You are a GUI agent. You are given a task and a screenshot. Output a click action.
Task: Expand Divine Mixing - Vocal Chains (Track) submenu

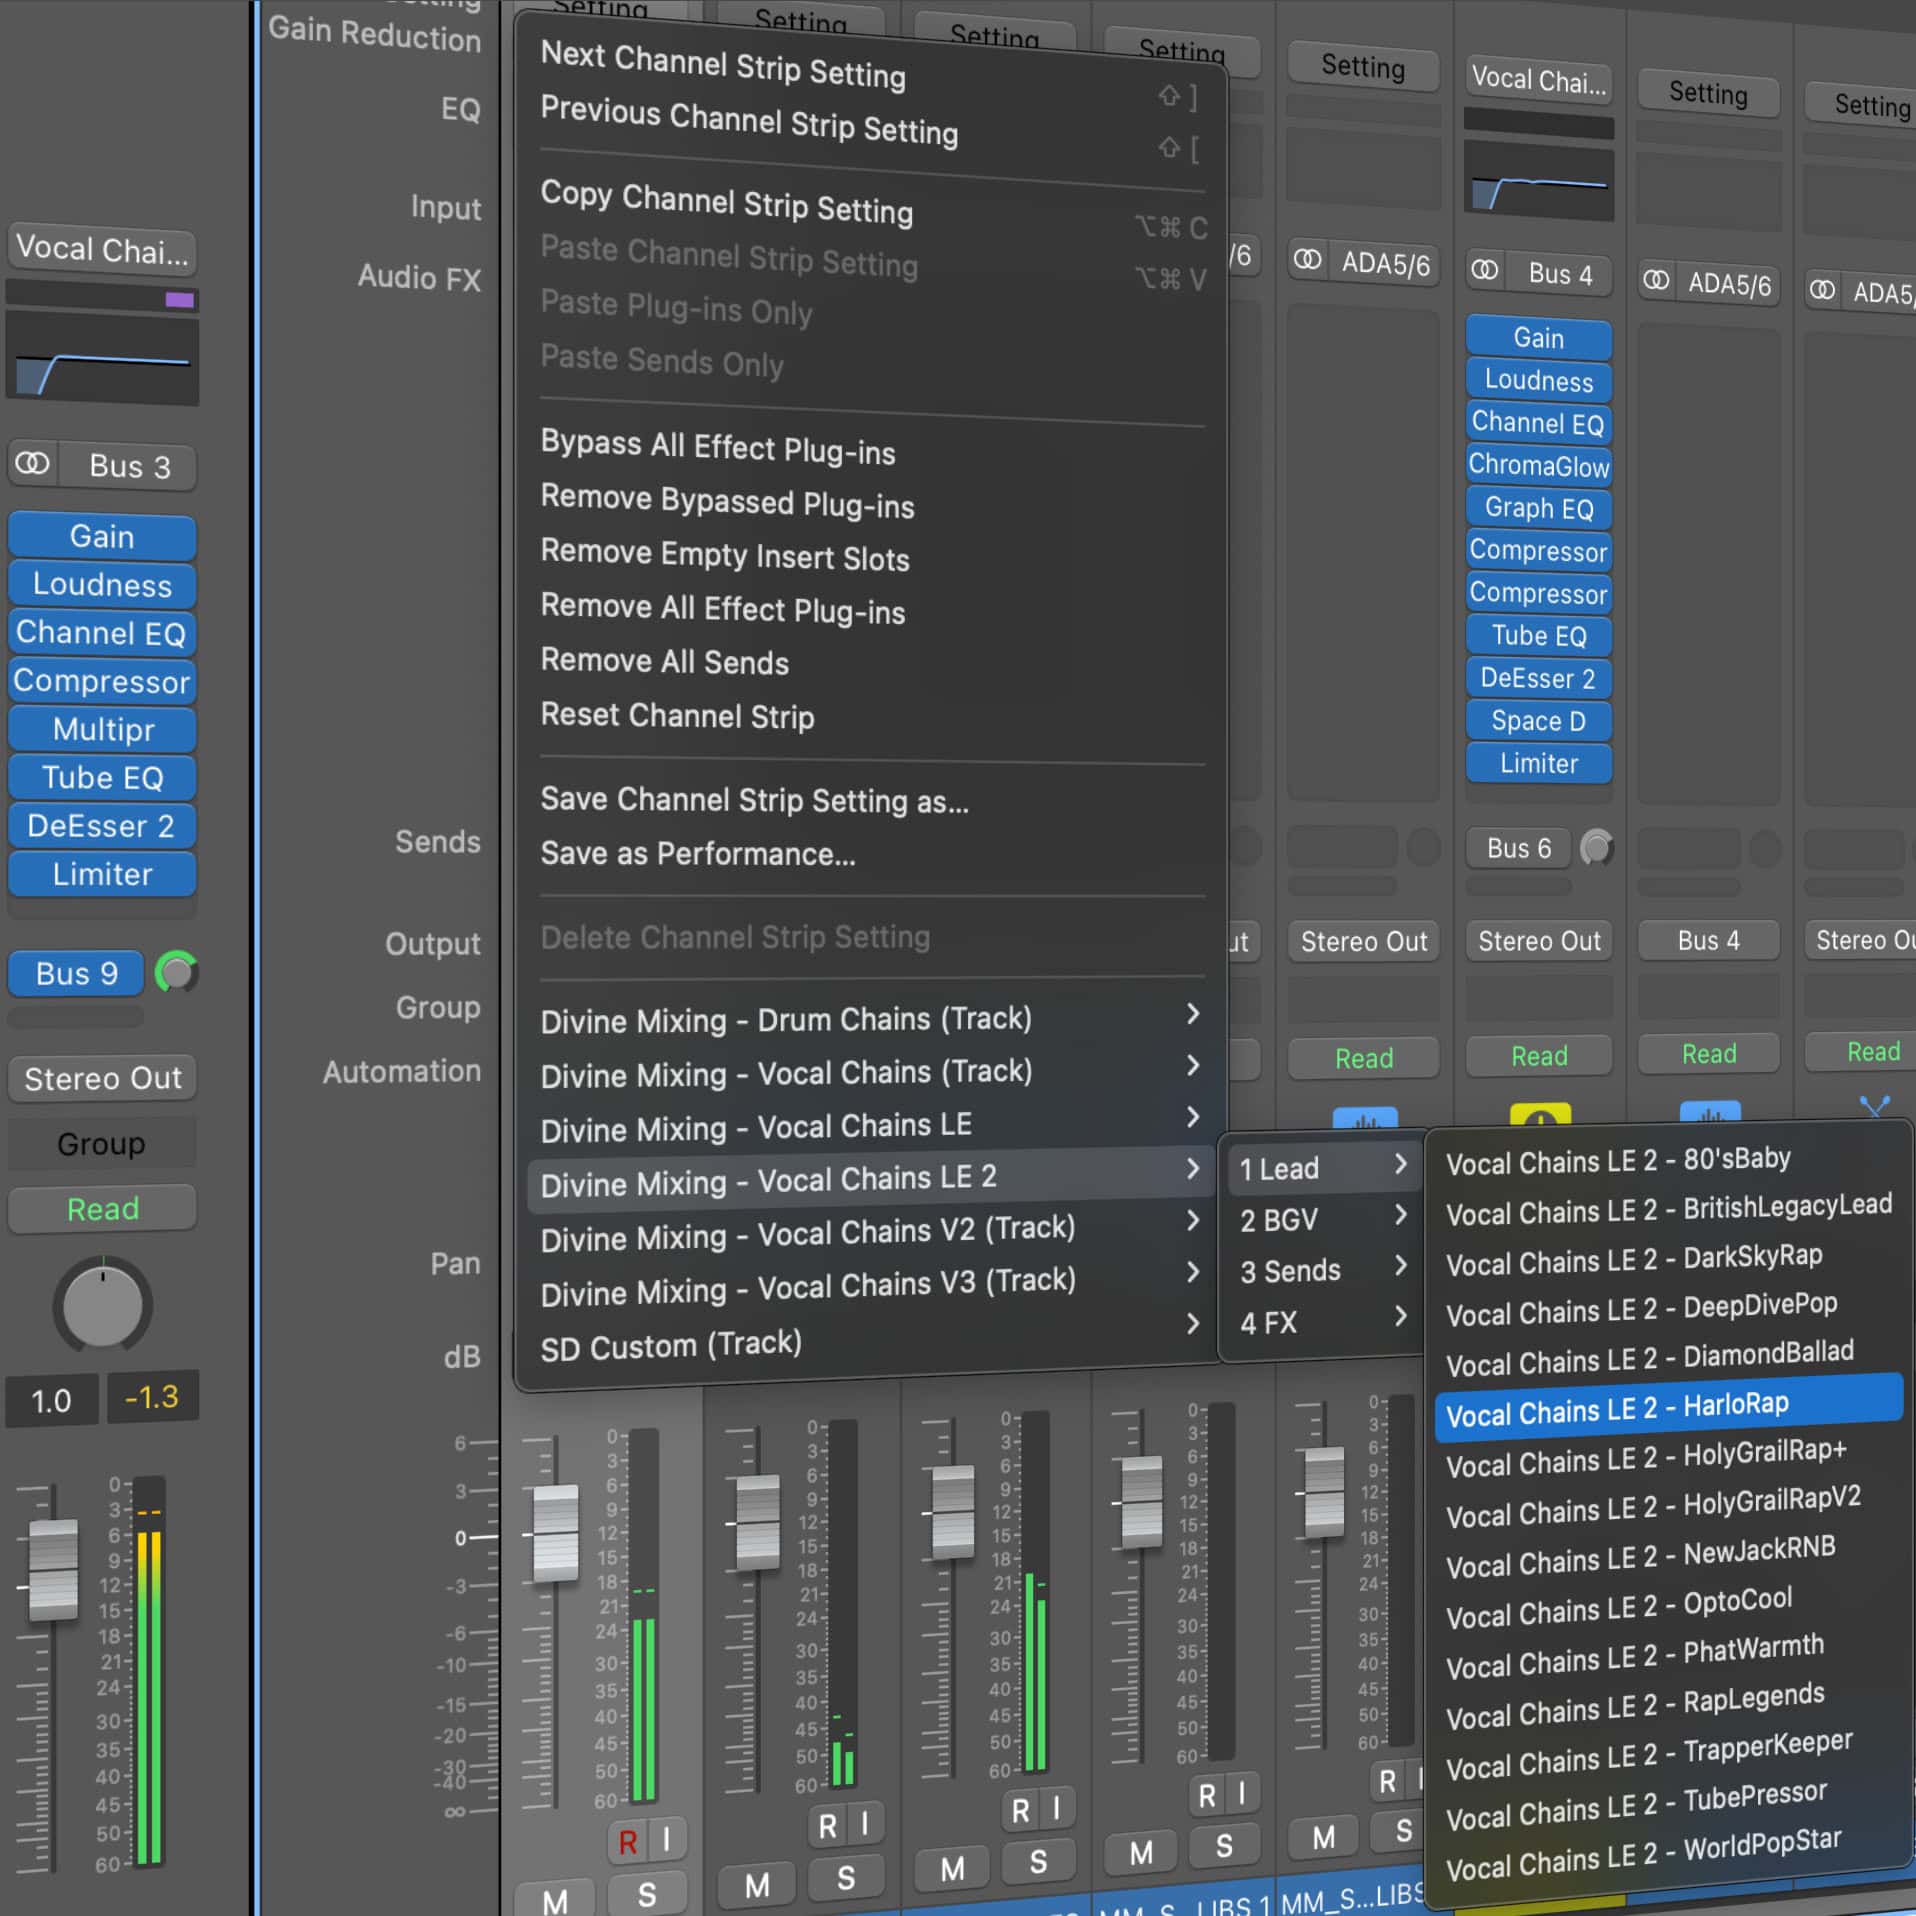[x=870, y=1072]
